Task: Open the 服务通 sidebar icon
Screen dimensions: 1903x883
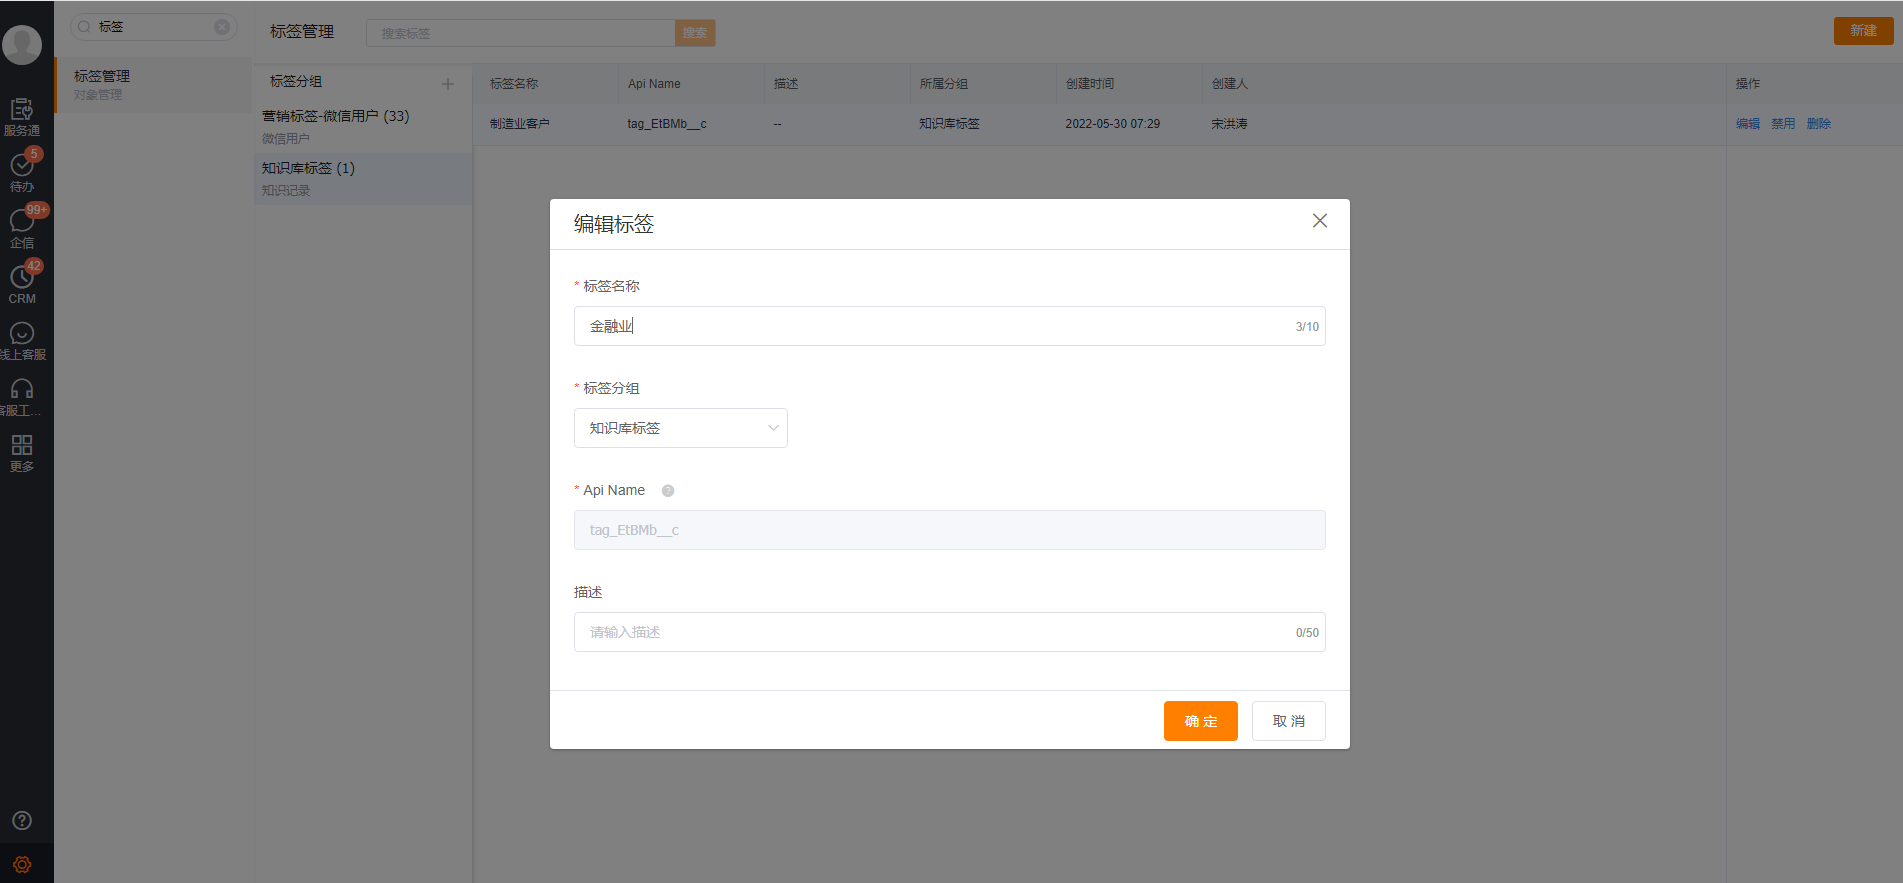Action: (x=22, y=117)
